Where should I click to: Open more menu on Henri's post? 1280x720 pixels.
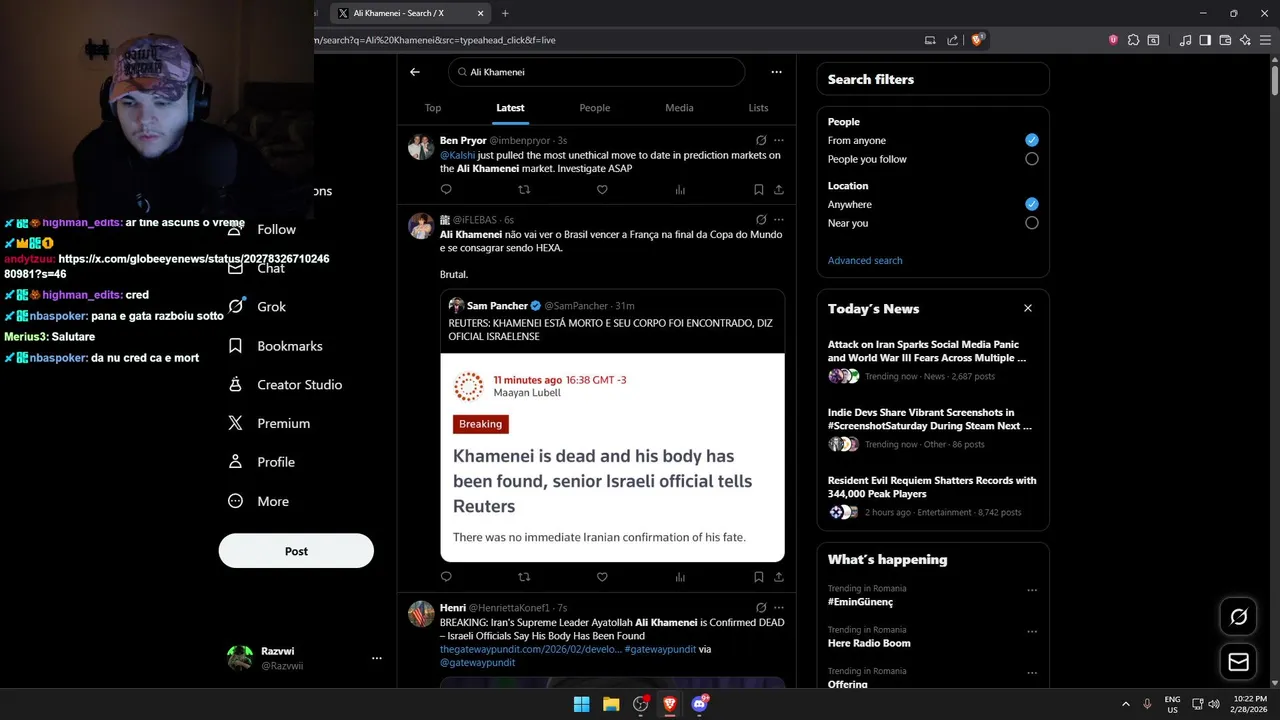779,607
